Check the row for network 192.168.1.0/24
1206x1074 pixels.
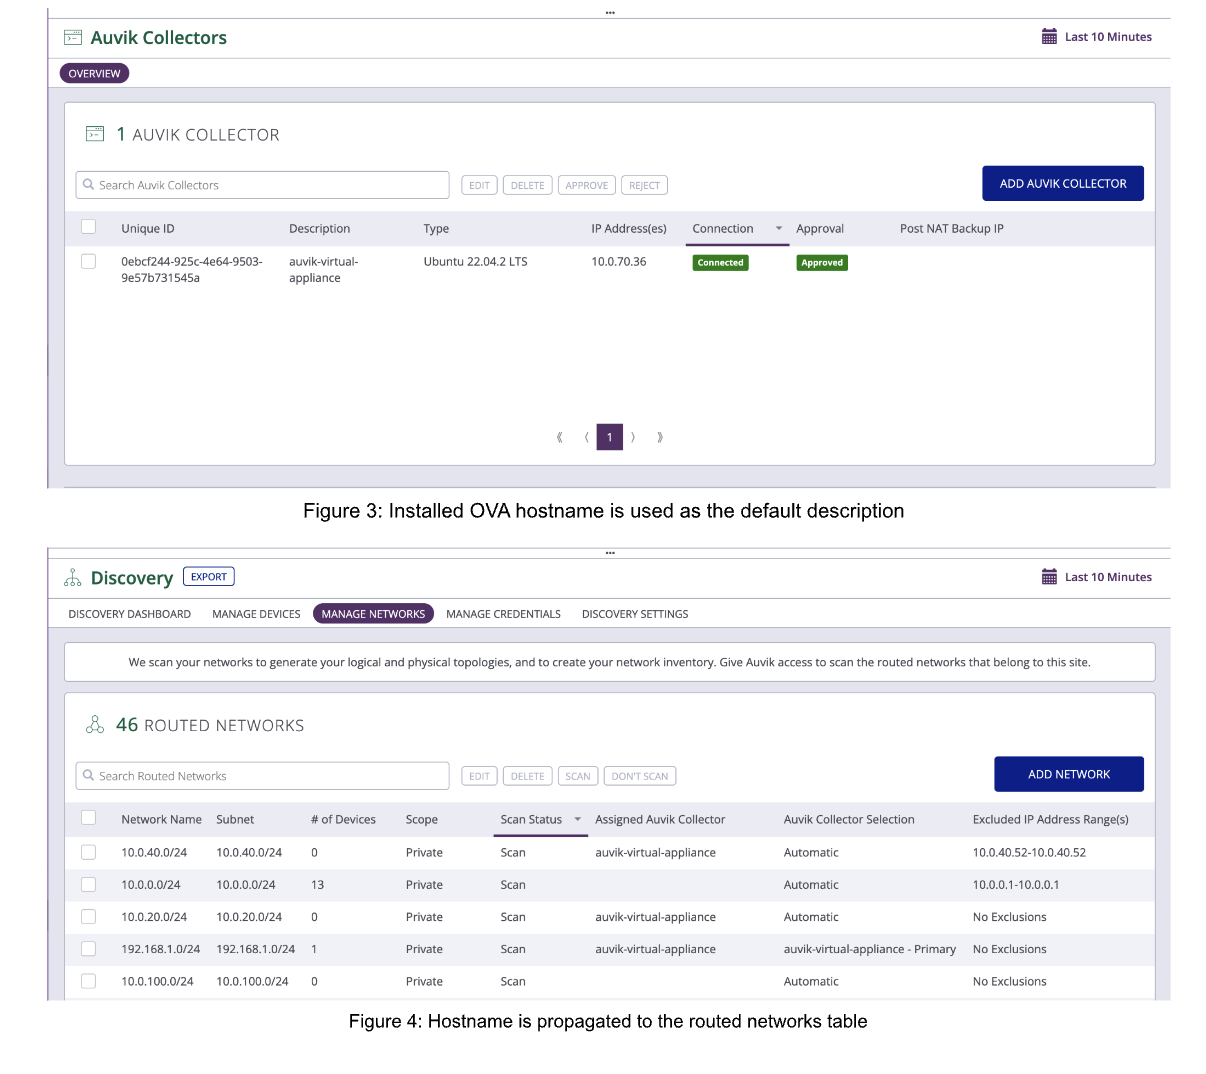89,949
